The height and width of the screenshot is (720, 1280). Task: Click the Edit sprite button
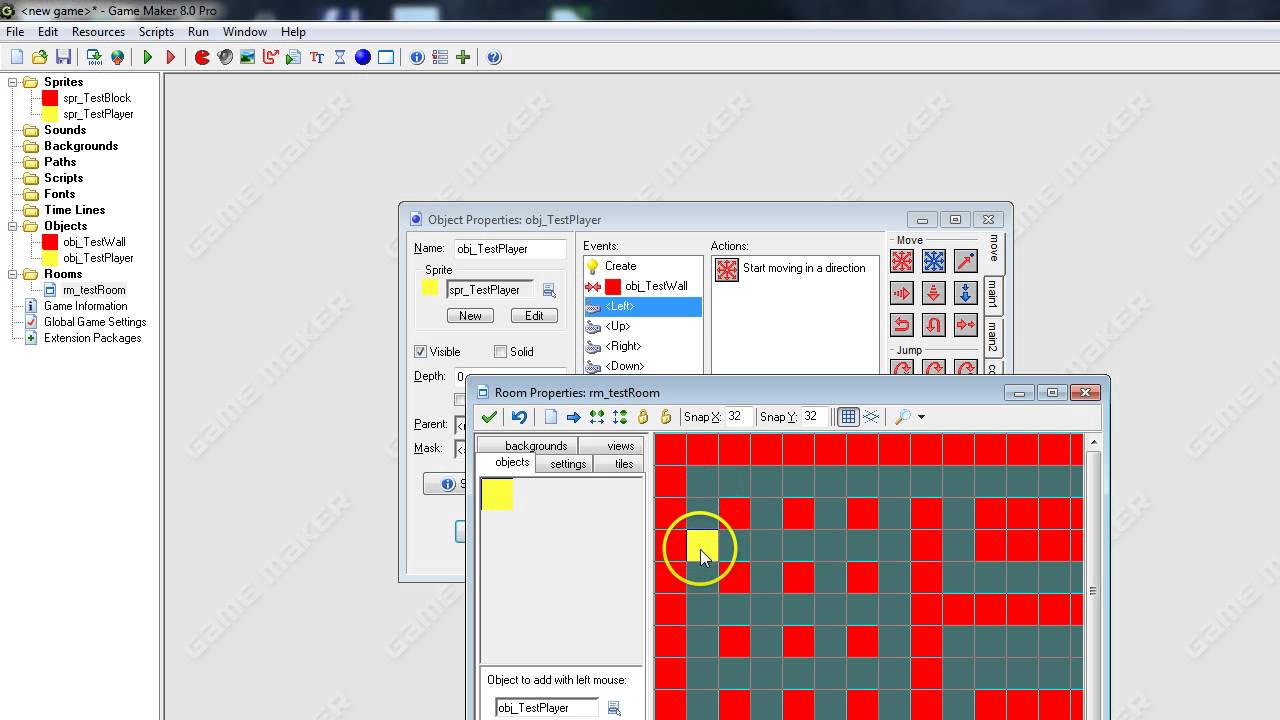click(x=534, y=315)
